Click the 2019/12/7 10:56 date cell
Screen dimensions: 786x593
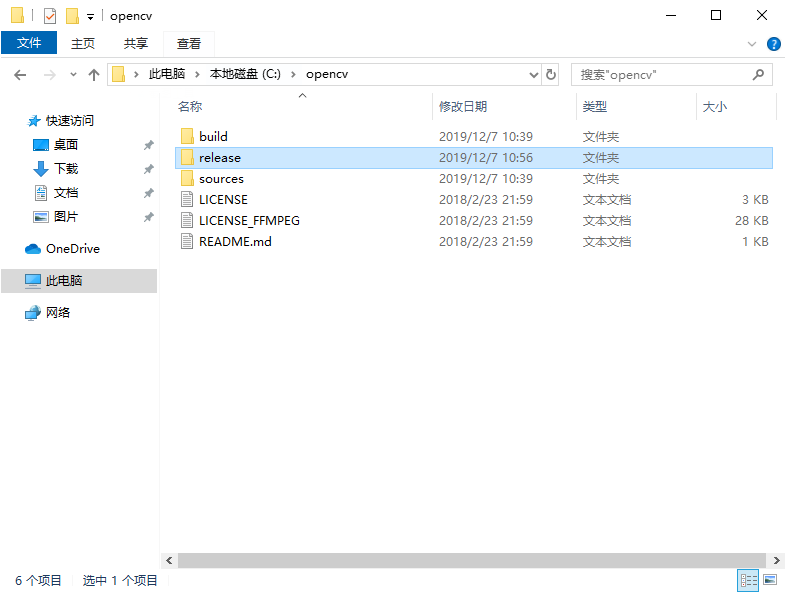pyautogui.click(x=486, y=157)
